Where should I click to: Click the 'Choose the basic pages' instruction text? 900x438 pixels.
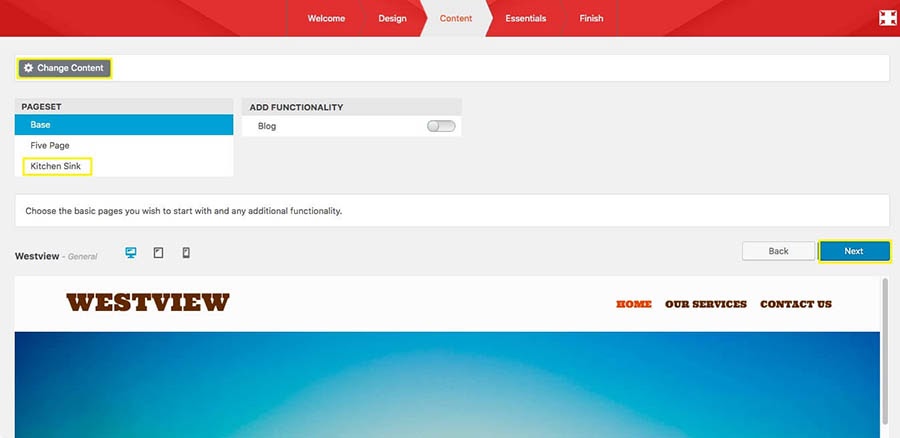(x=184, y=211)
